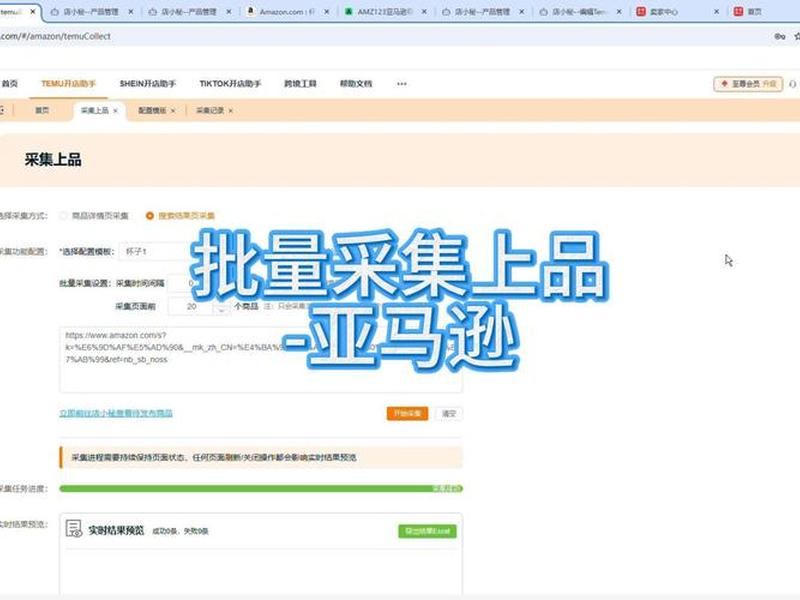Click the green AMZ123 tab favicon

[x=348, y=11]
